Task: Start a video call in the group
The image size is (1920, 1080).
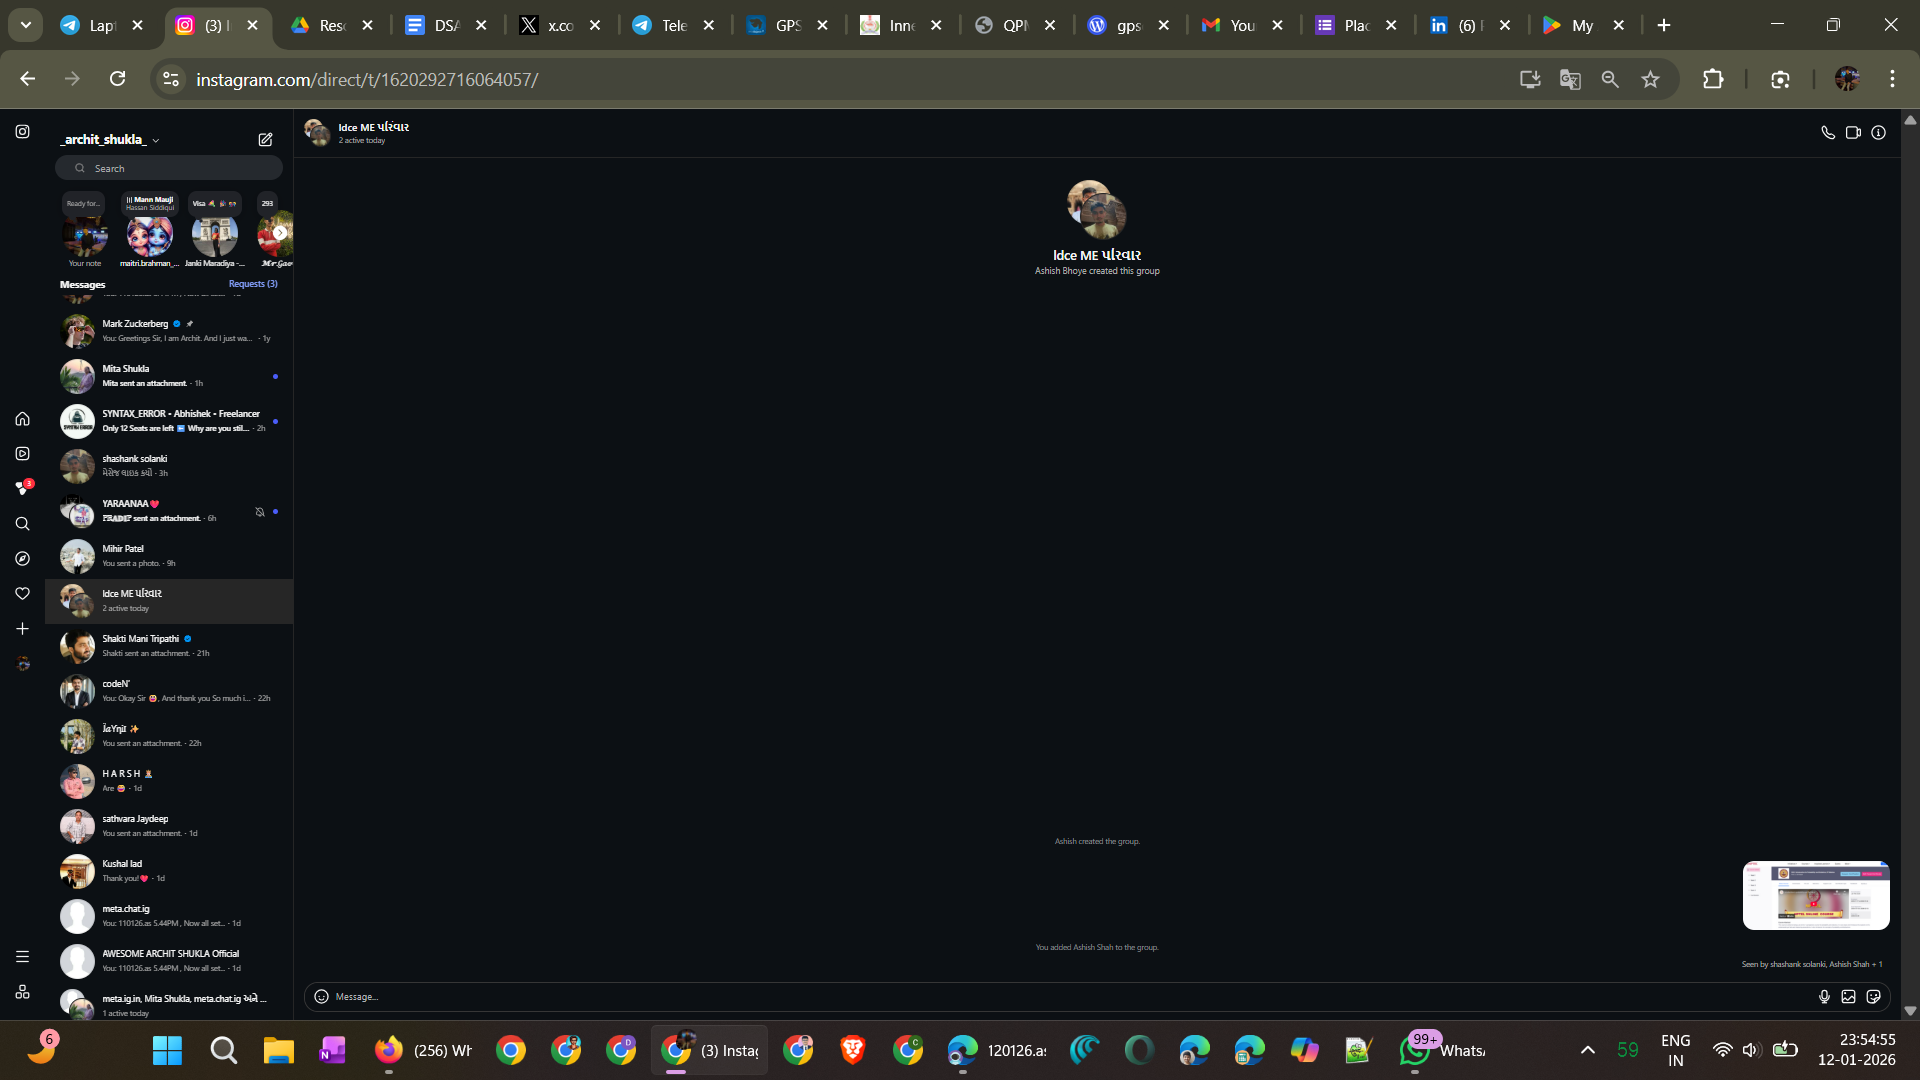Action: click(1853, 132)
